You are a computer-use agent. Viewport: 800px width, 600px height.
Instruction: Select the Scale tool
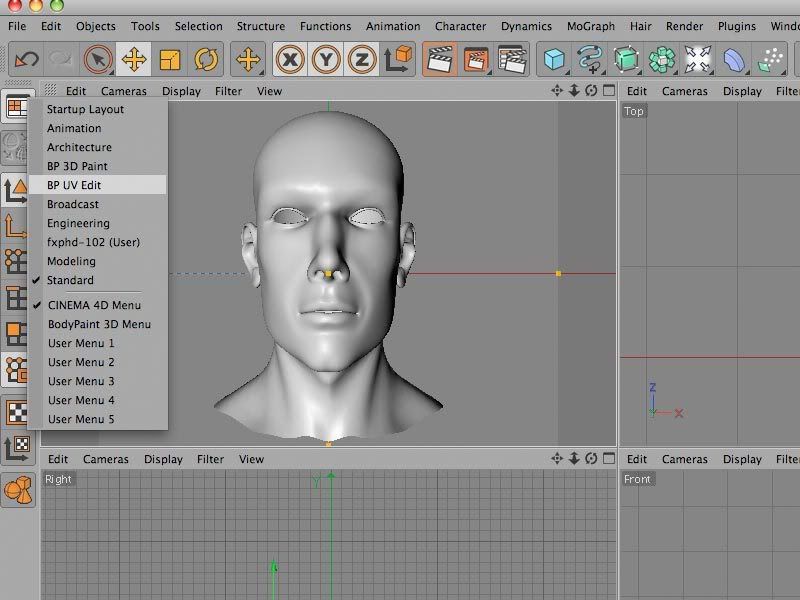click(x=170, y=60)
